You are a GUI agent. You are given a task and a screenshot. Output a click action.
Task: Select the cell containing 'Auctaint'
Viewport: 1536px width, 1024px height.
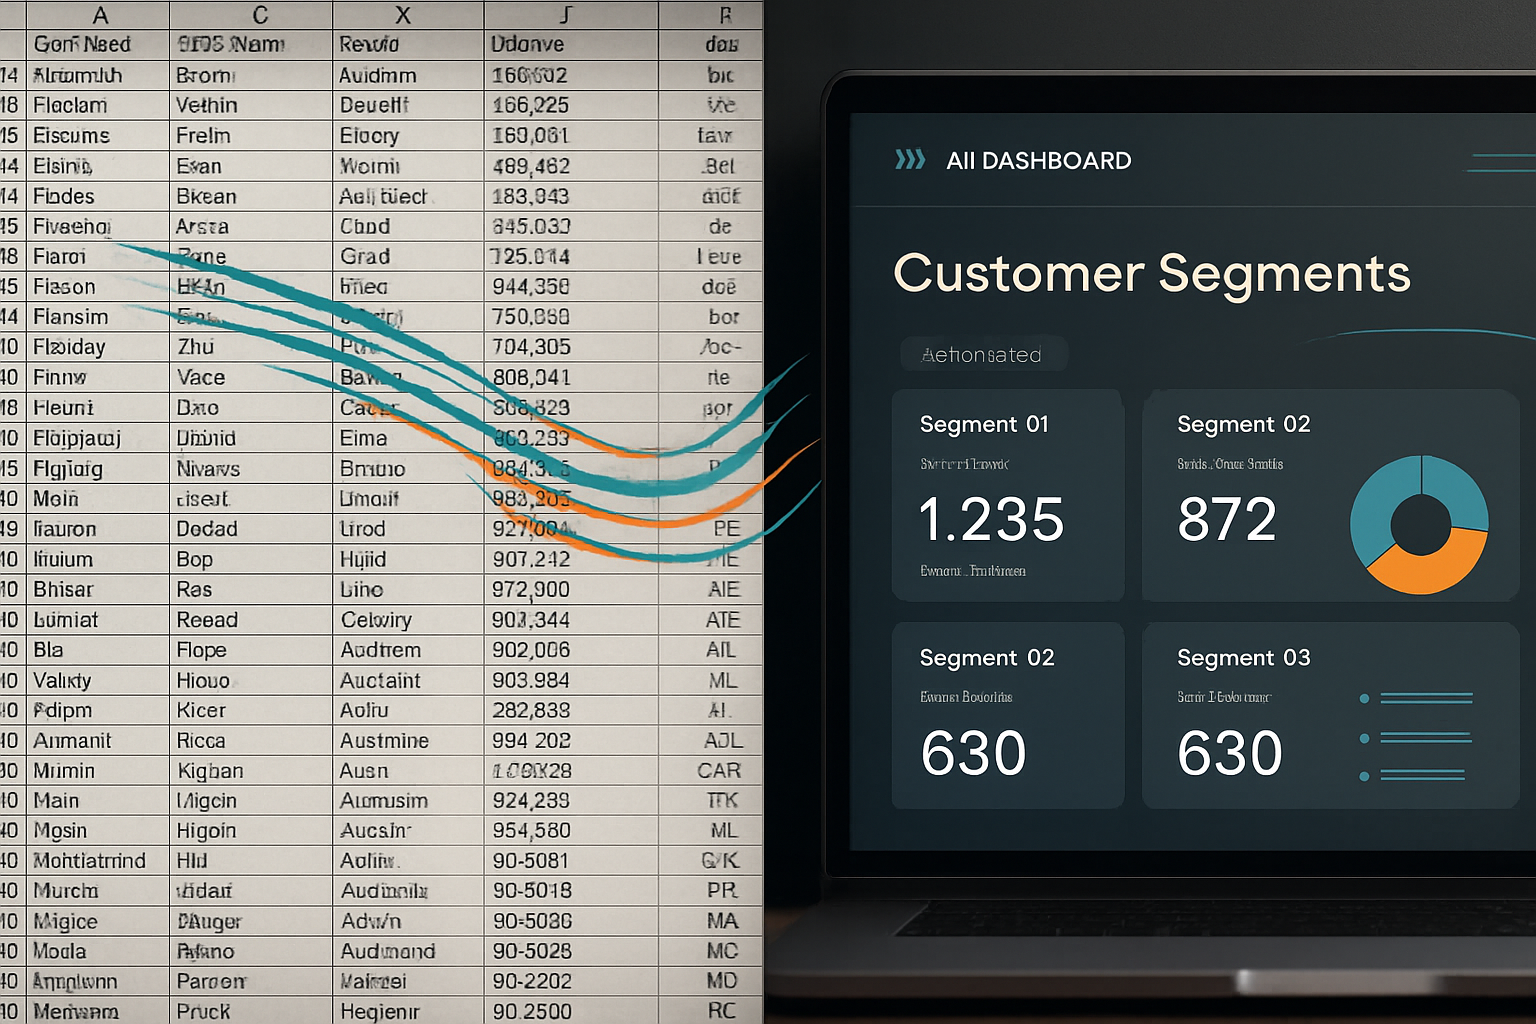pos(408,680)
